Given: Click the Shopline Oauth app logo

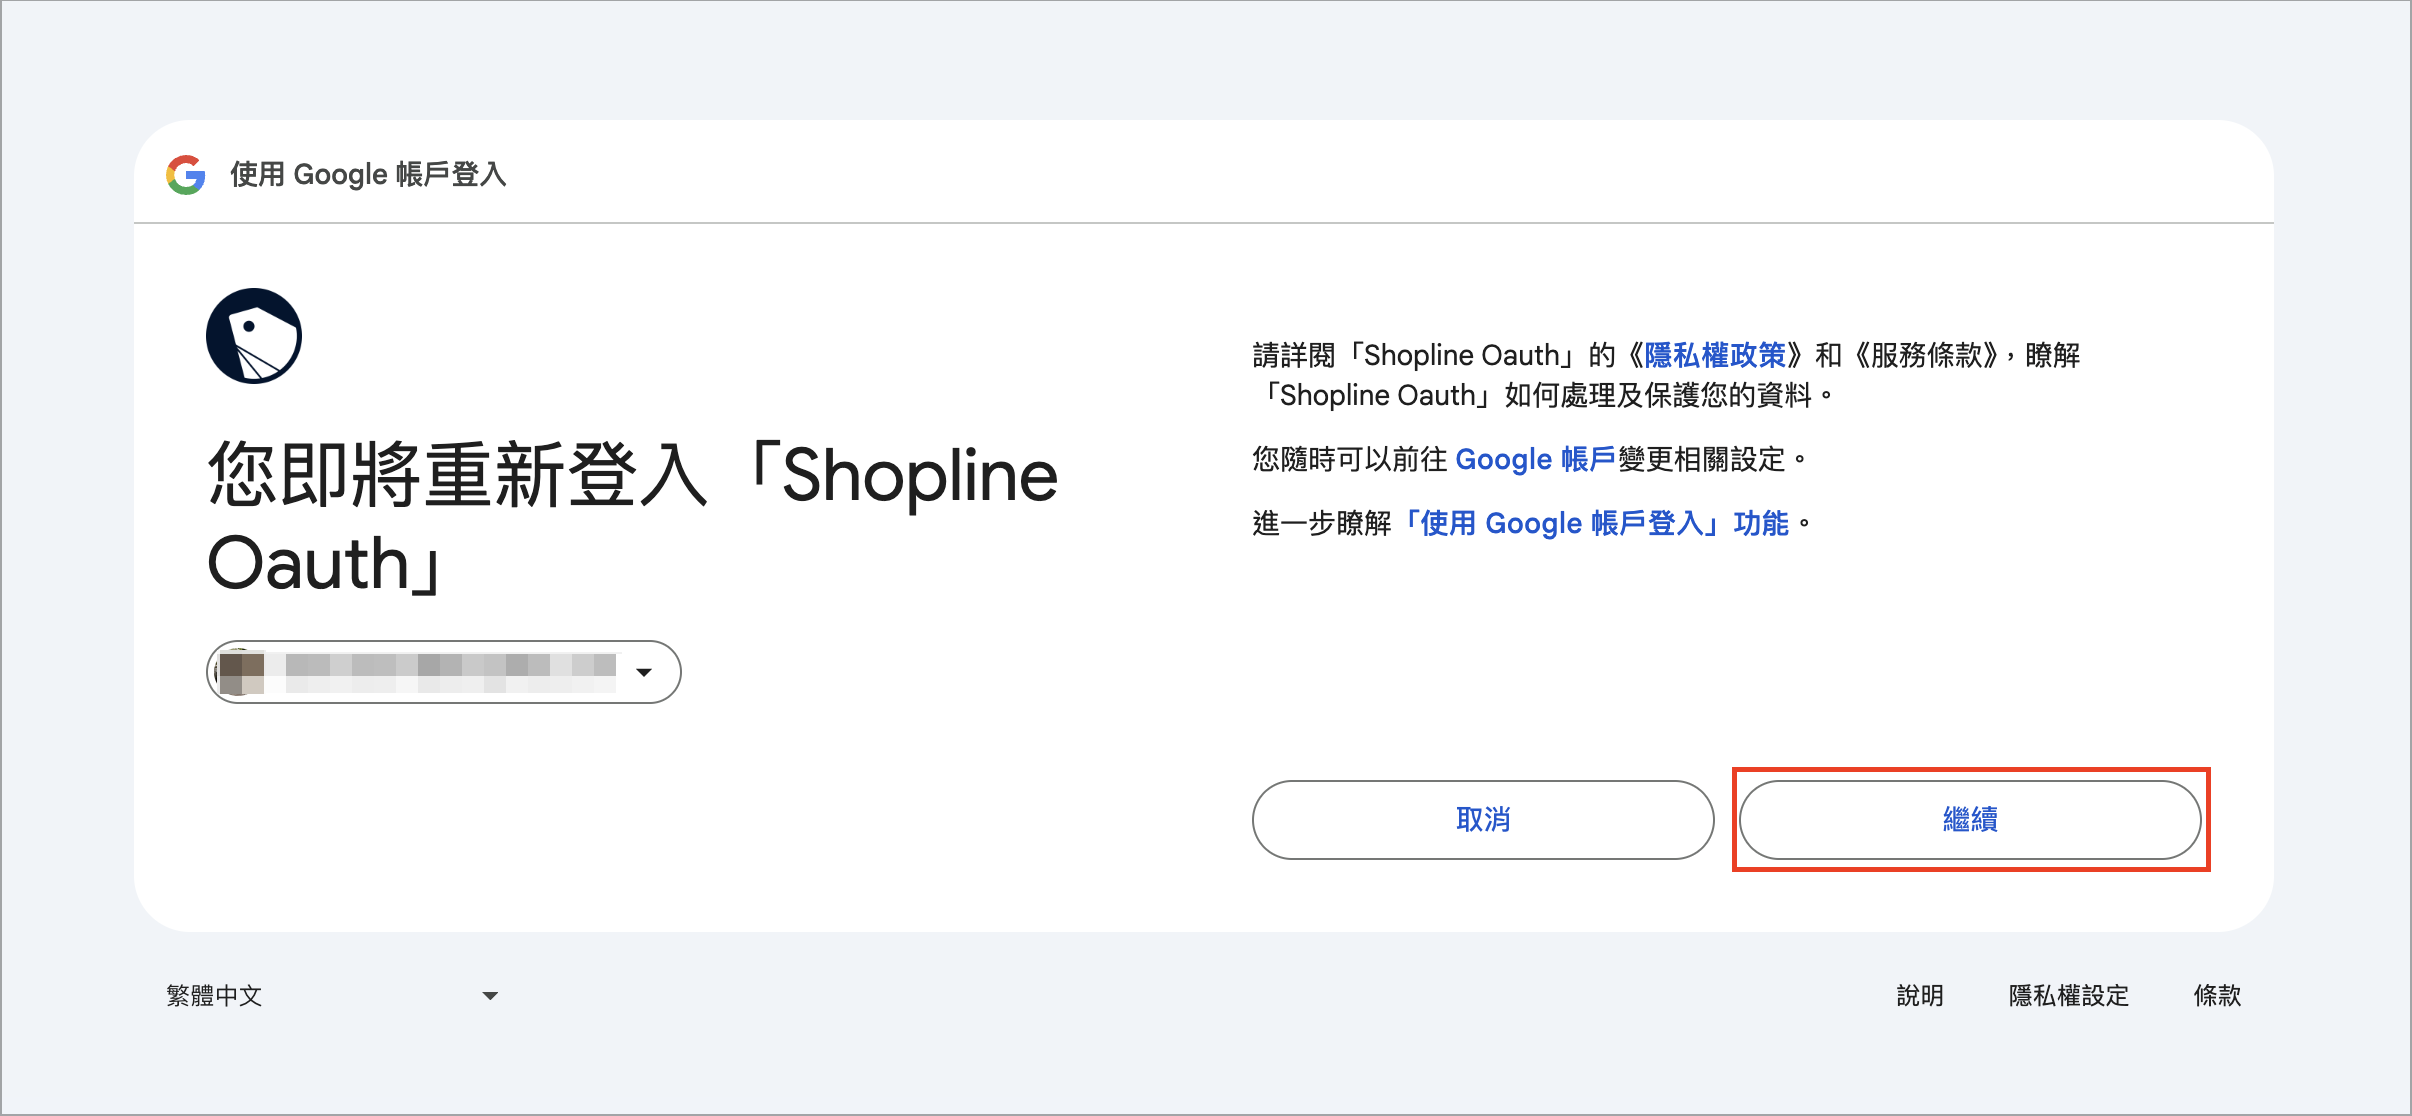Looking at the screenshot, I should (254, 336).
